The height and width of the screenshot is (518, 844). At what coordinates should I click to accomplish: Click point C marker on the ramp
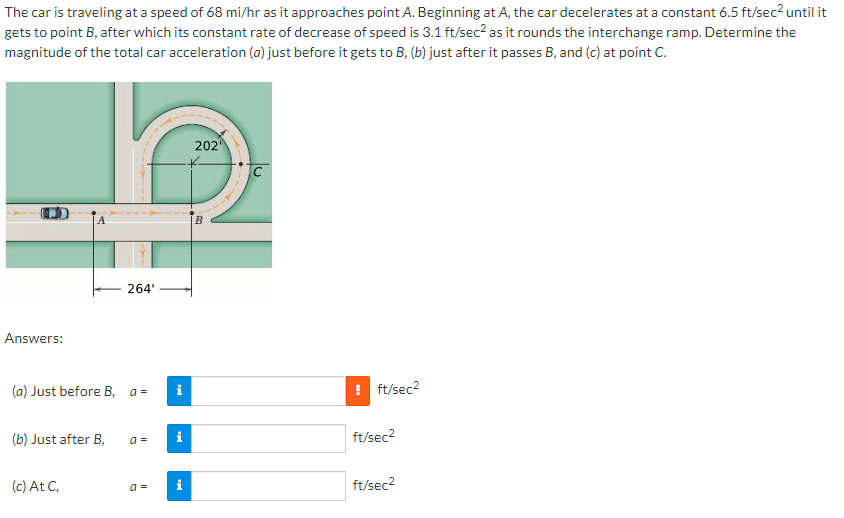pos(241,164)
